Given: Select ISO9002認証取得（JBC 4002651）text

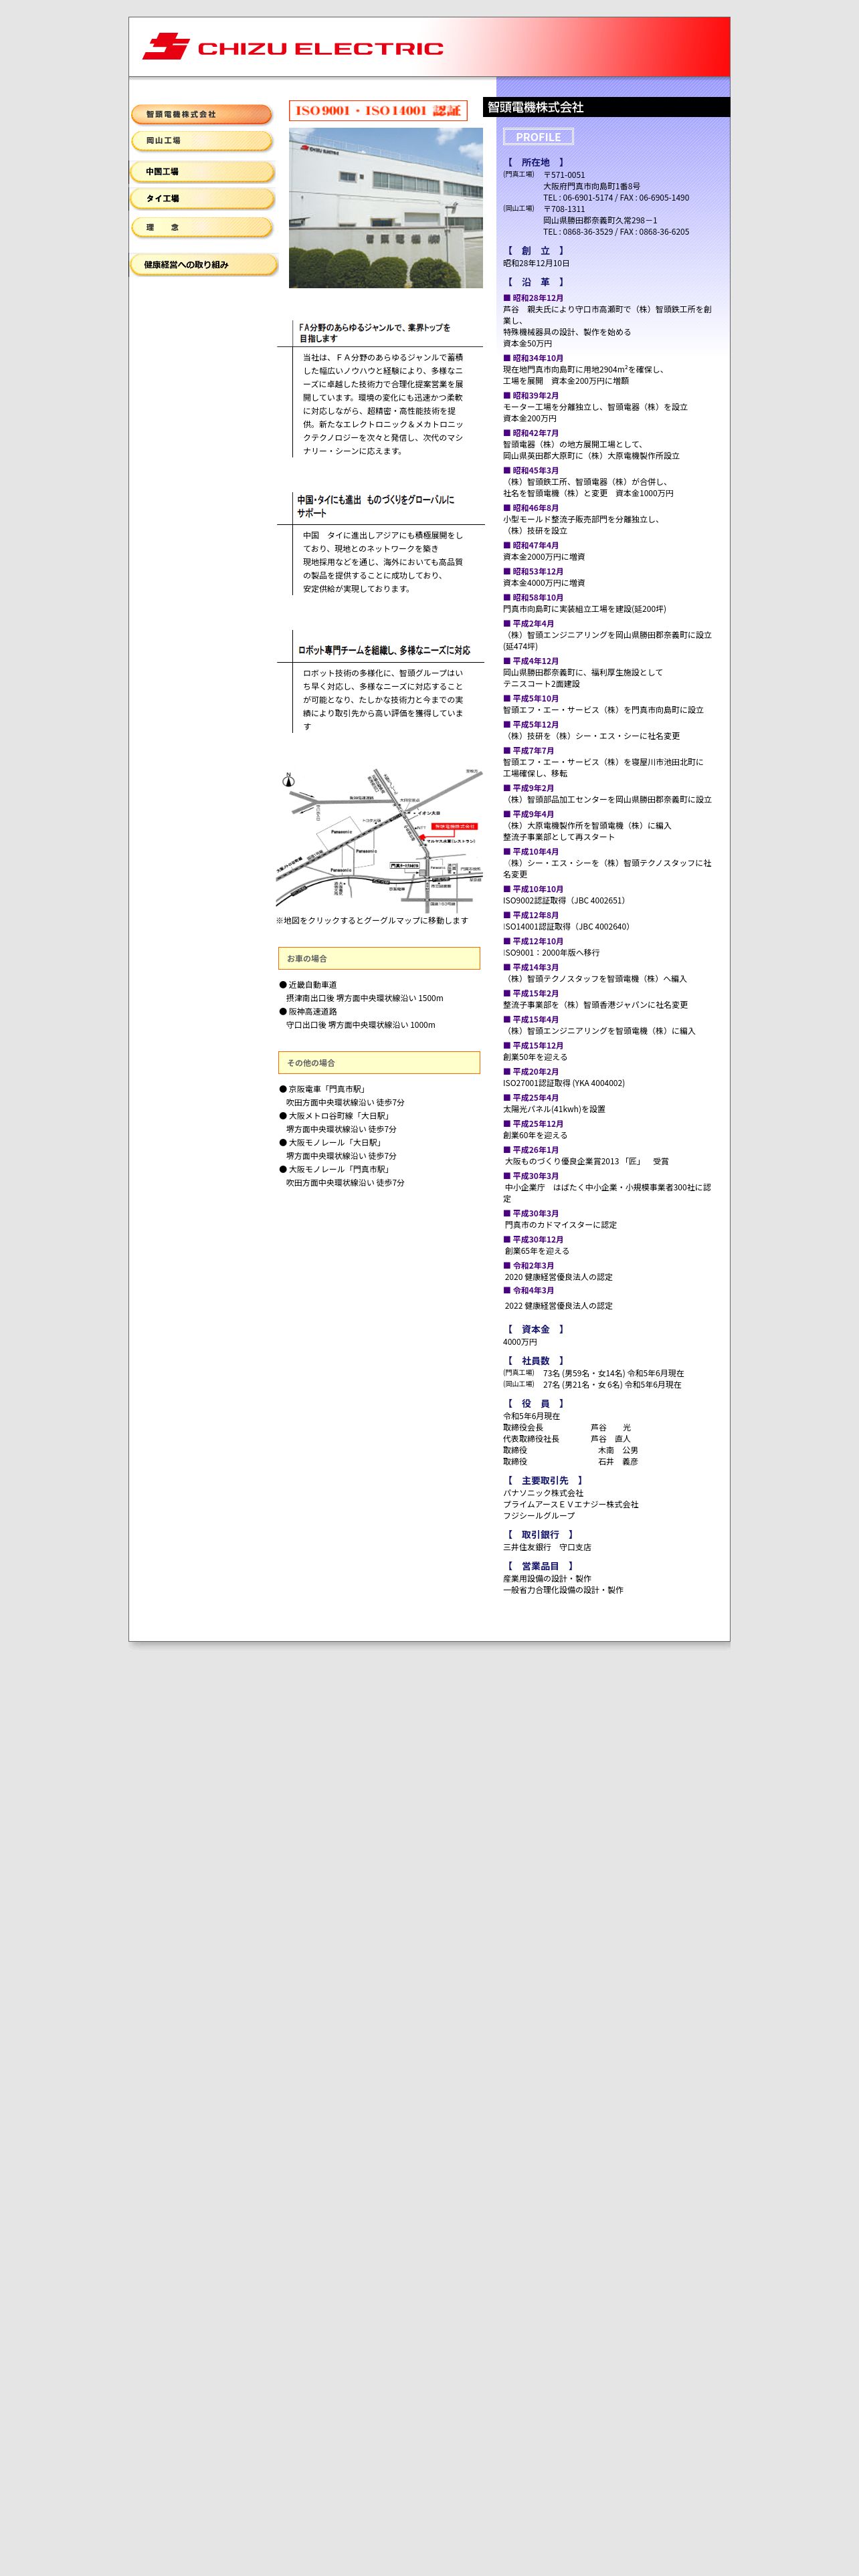Looking at the screenshot, I should [x=564, y=901].
